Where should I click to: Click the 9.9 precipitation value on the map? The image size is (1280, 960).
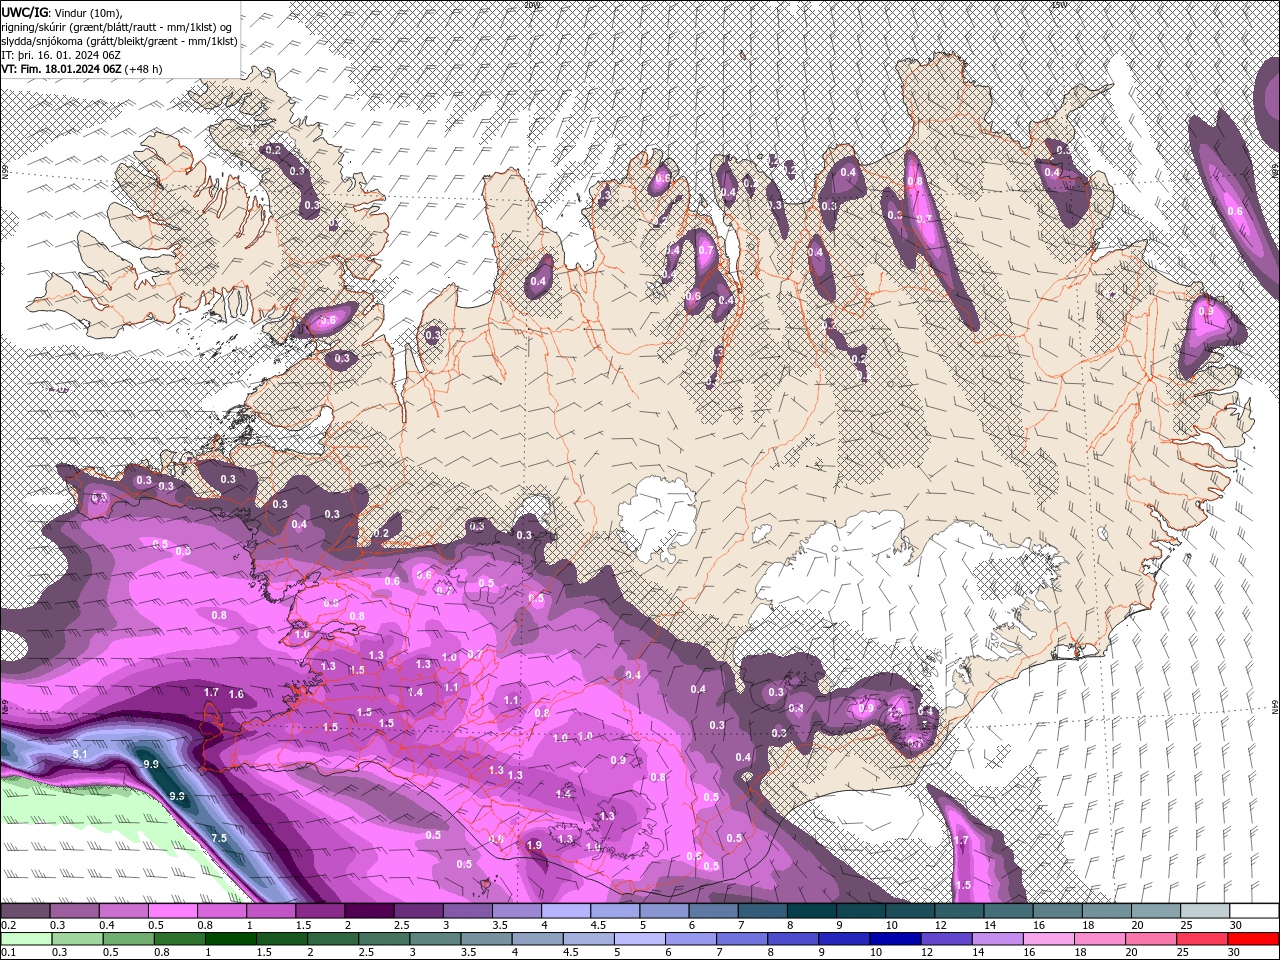pyautogui.click(x=151, y=764)
